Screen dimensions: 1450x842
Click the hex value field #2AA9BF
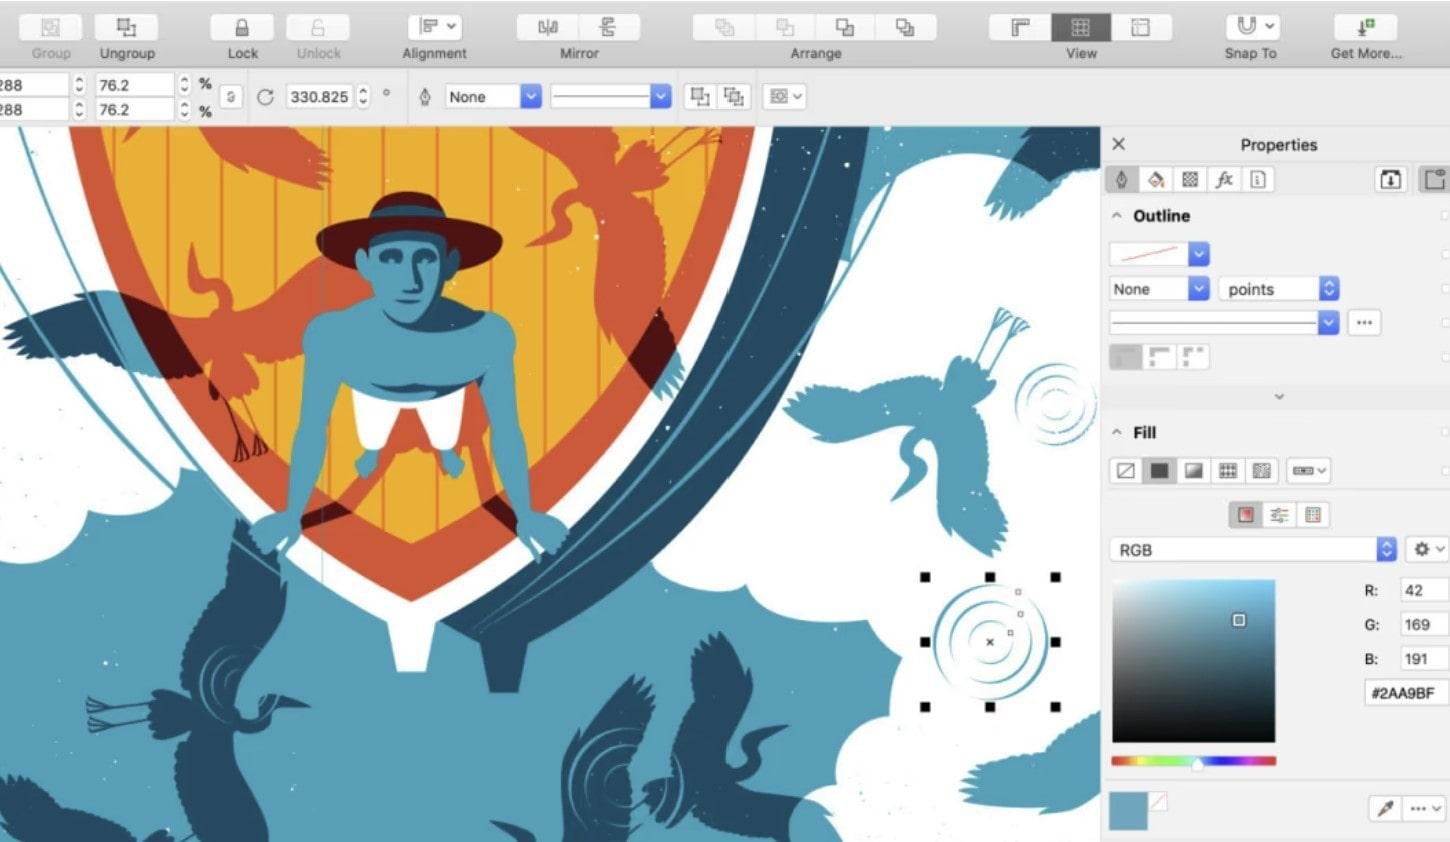point(1407,693)
